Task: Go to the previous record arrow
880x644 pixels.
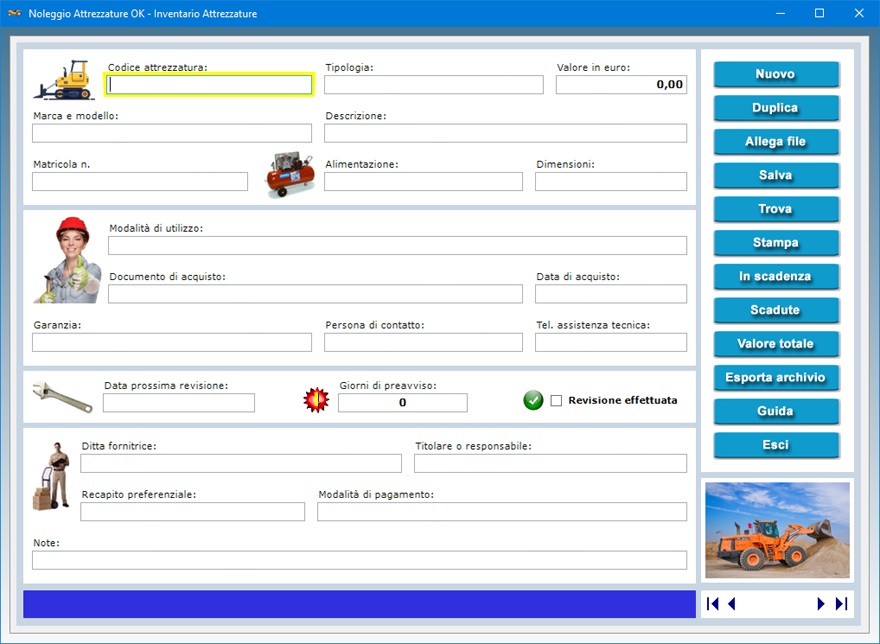Action: coord(731,604)
